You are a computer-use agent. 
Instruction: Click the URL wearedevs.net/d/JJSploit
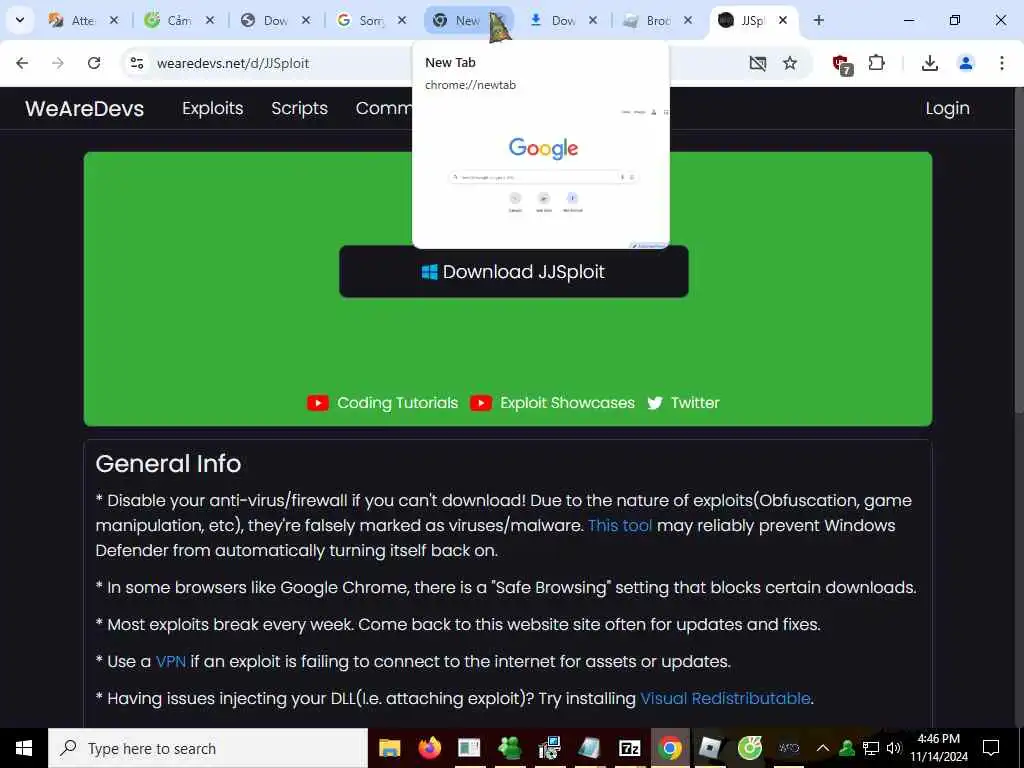233,63
